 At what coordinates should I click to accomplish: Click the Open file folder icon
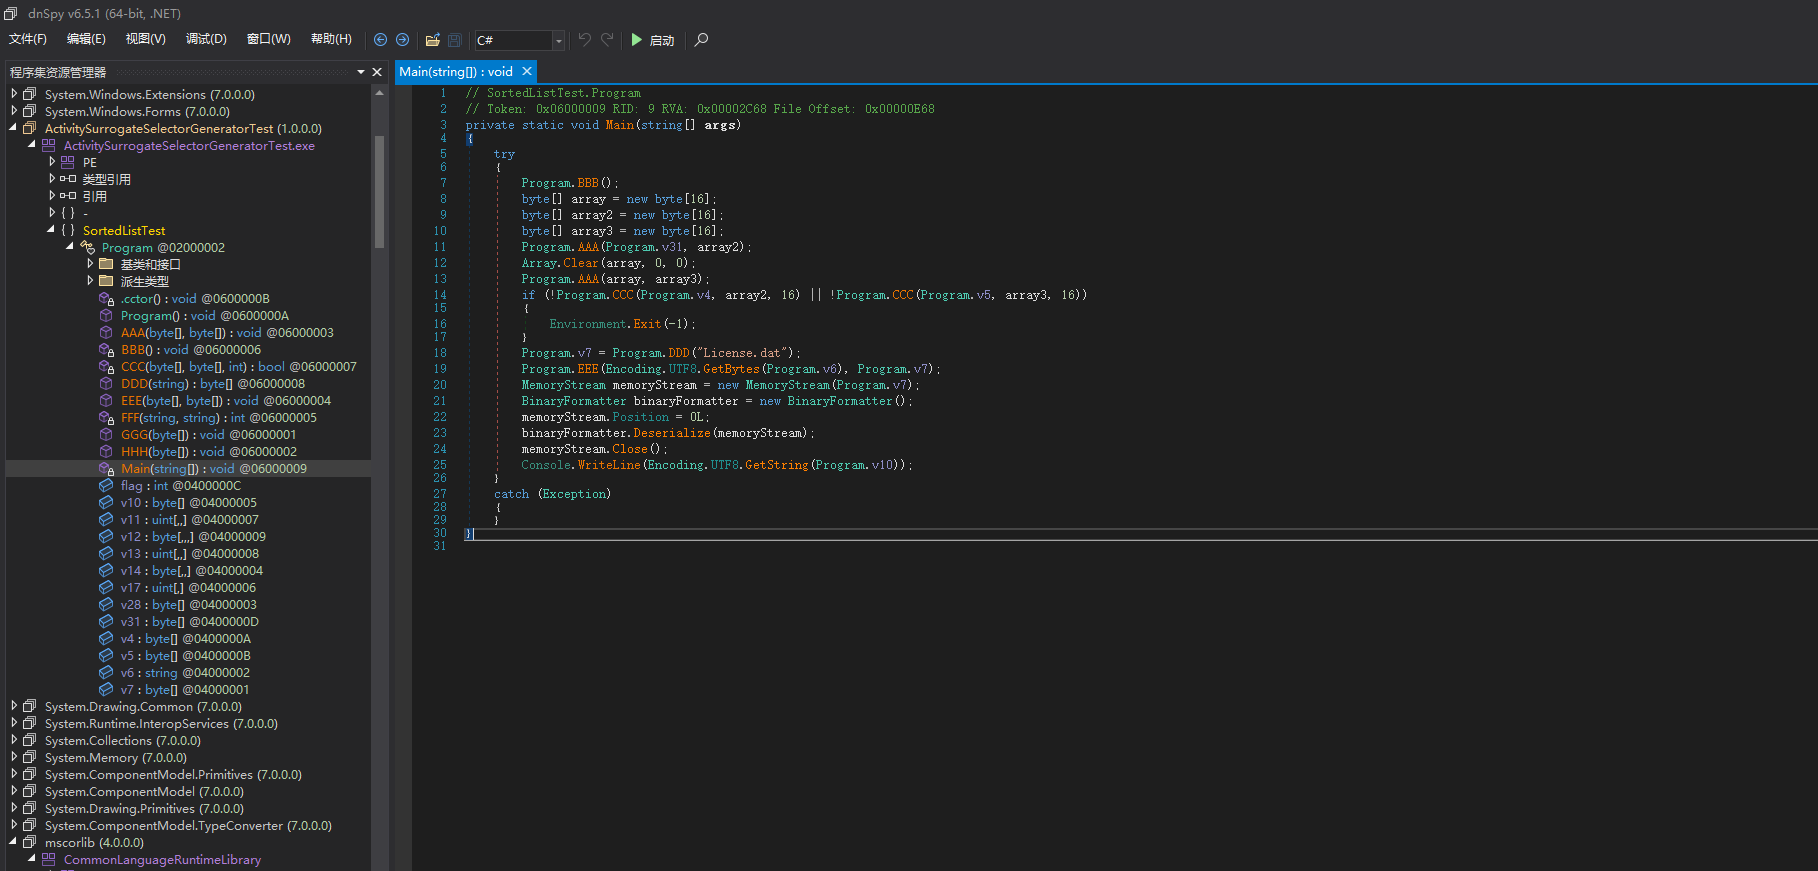click(x=432, y=40)
